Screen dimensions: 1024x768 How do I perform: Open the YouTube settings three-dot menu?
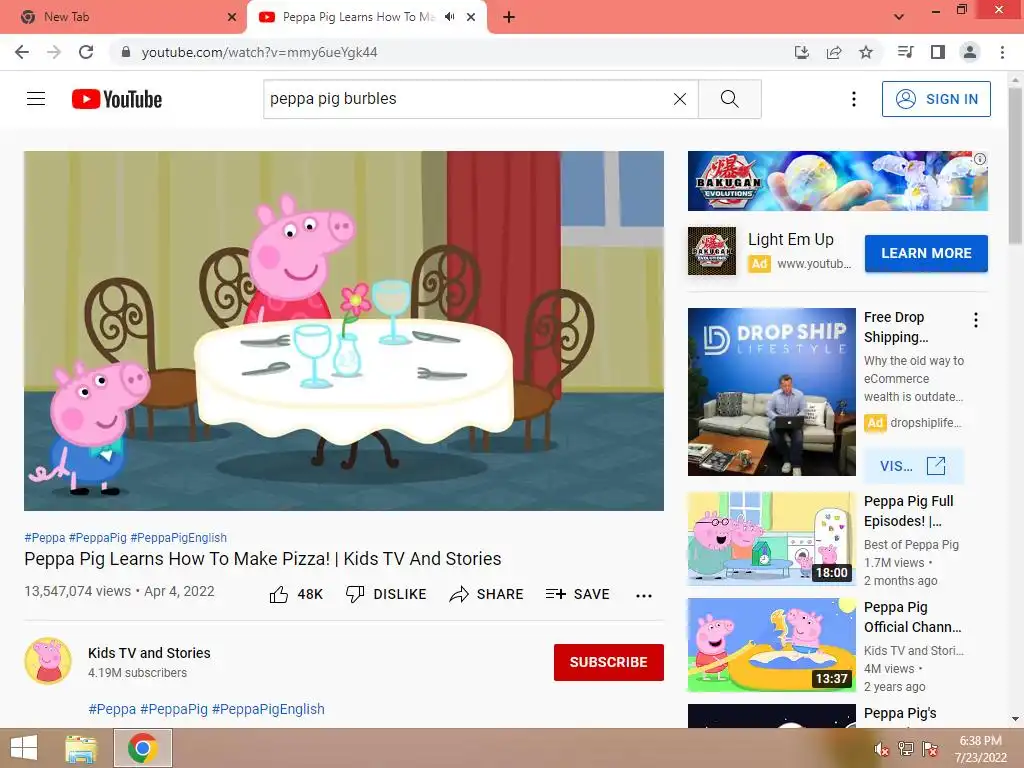(x=854, y=99)
